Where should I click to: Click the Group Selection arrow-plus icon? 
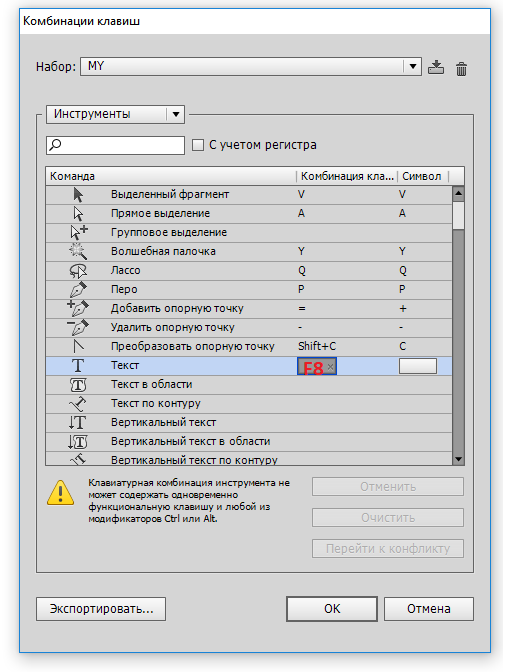point(79,232)
